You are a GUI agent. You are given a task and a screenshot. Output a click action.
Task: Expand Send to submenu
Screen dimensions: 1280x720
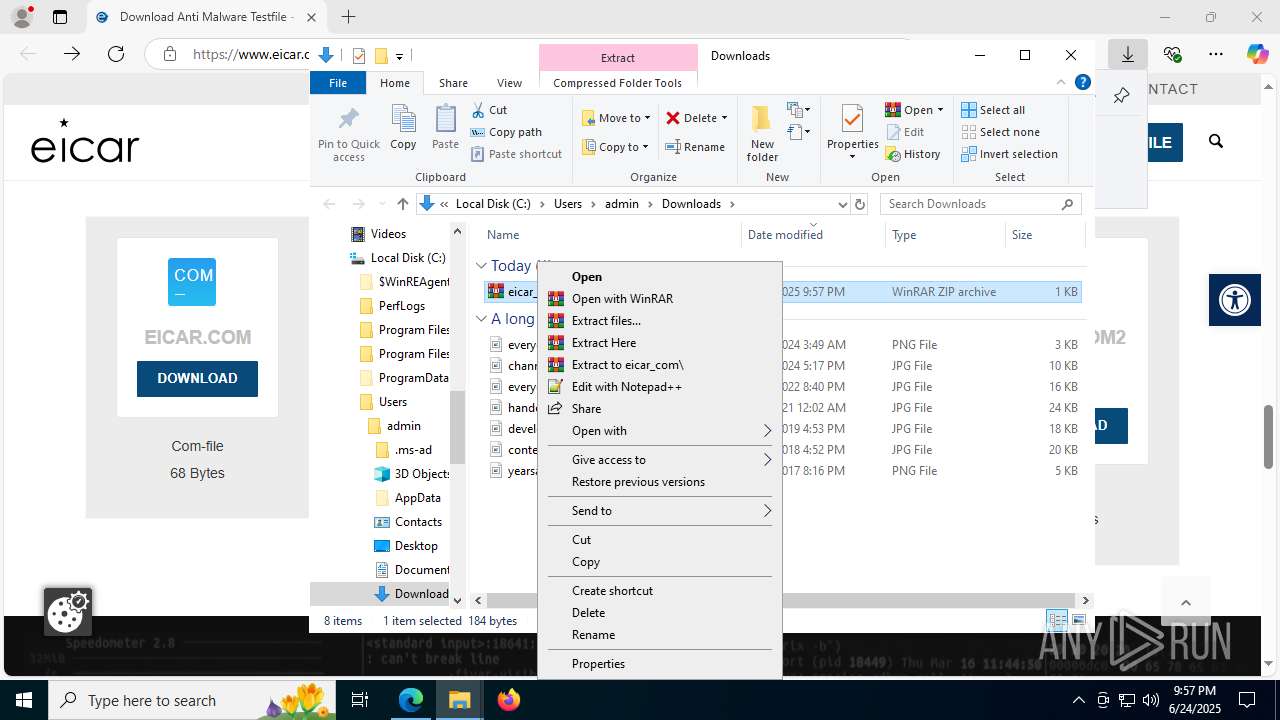(660, 511)
